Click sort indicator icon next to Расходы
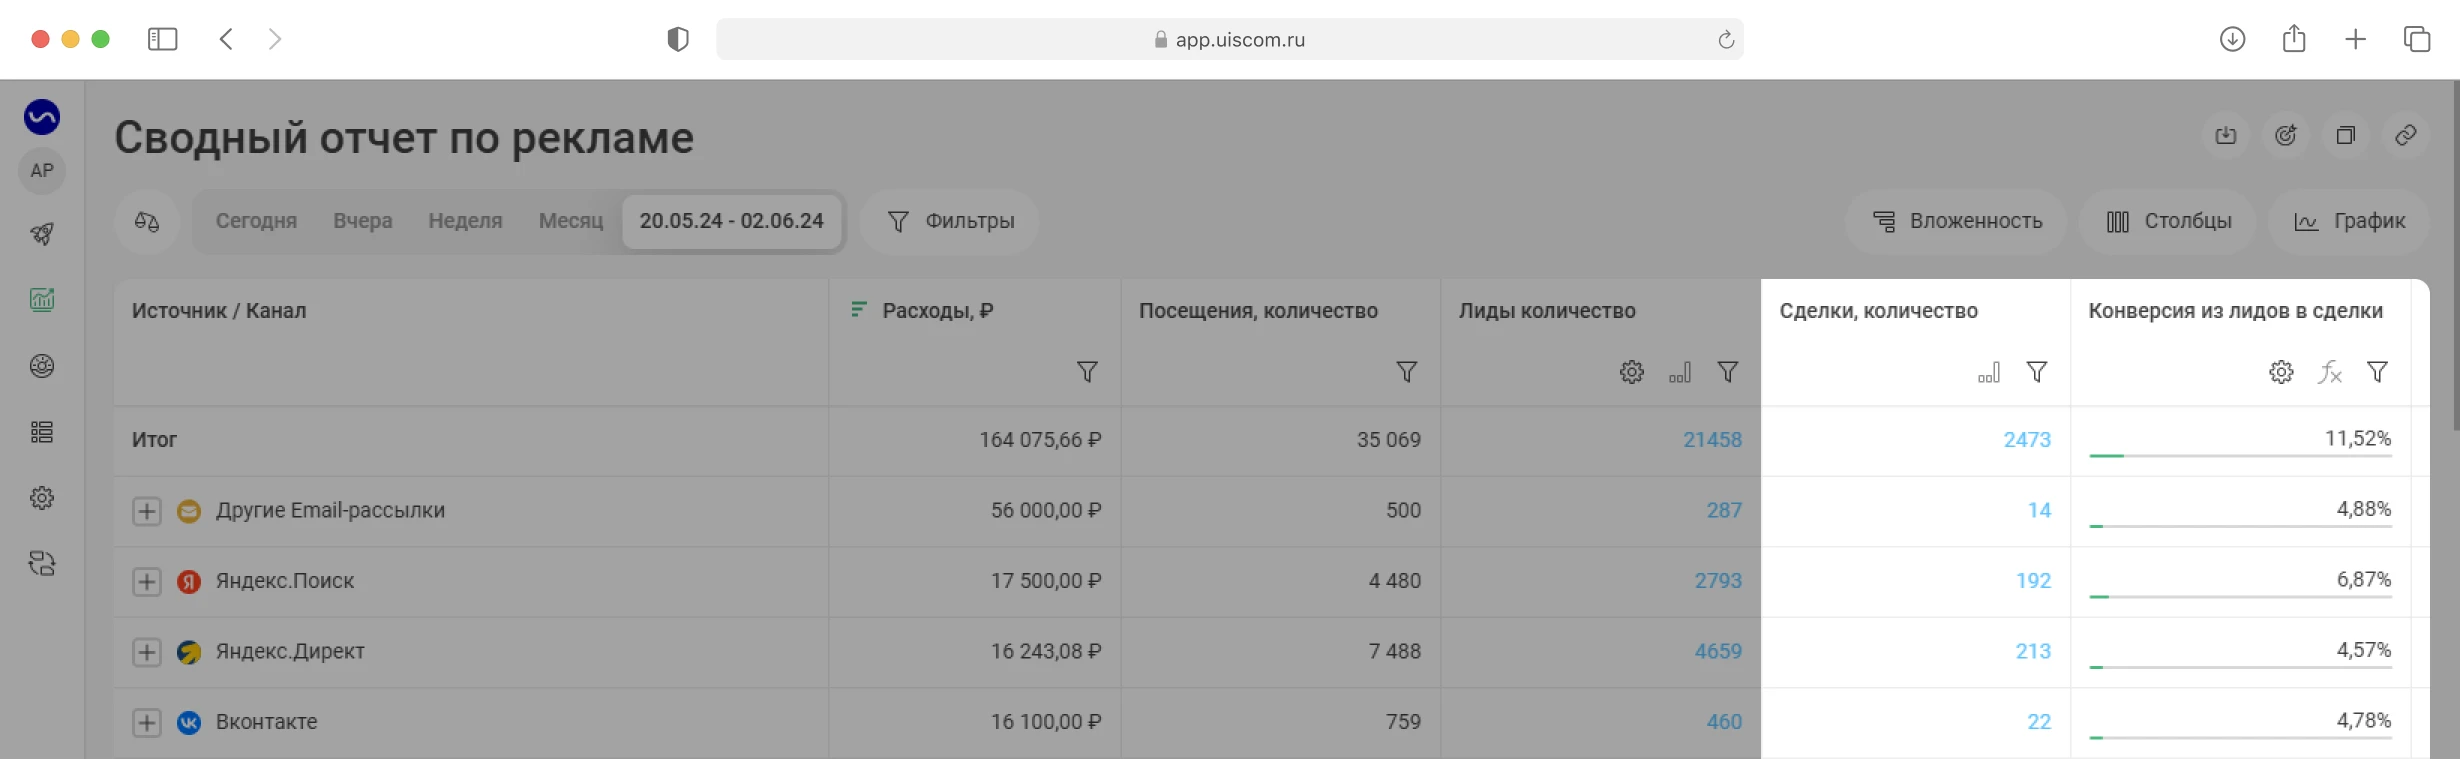This screenshot has width=2460, height=759. [x=858, y=310]
